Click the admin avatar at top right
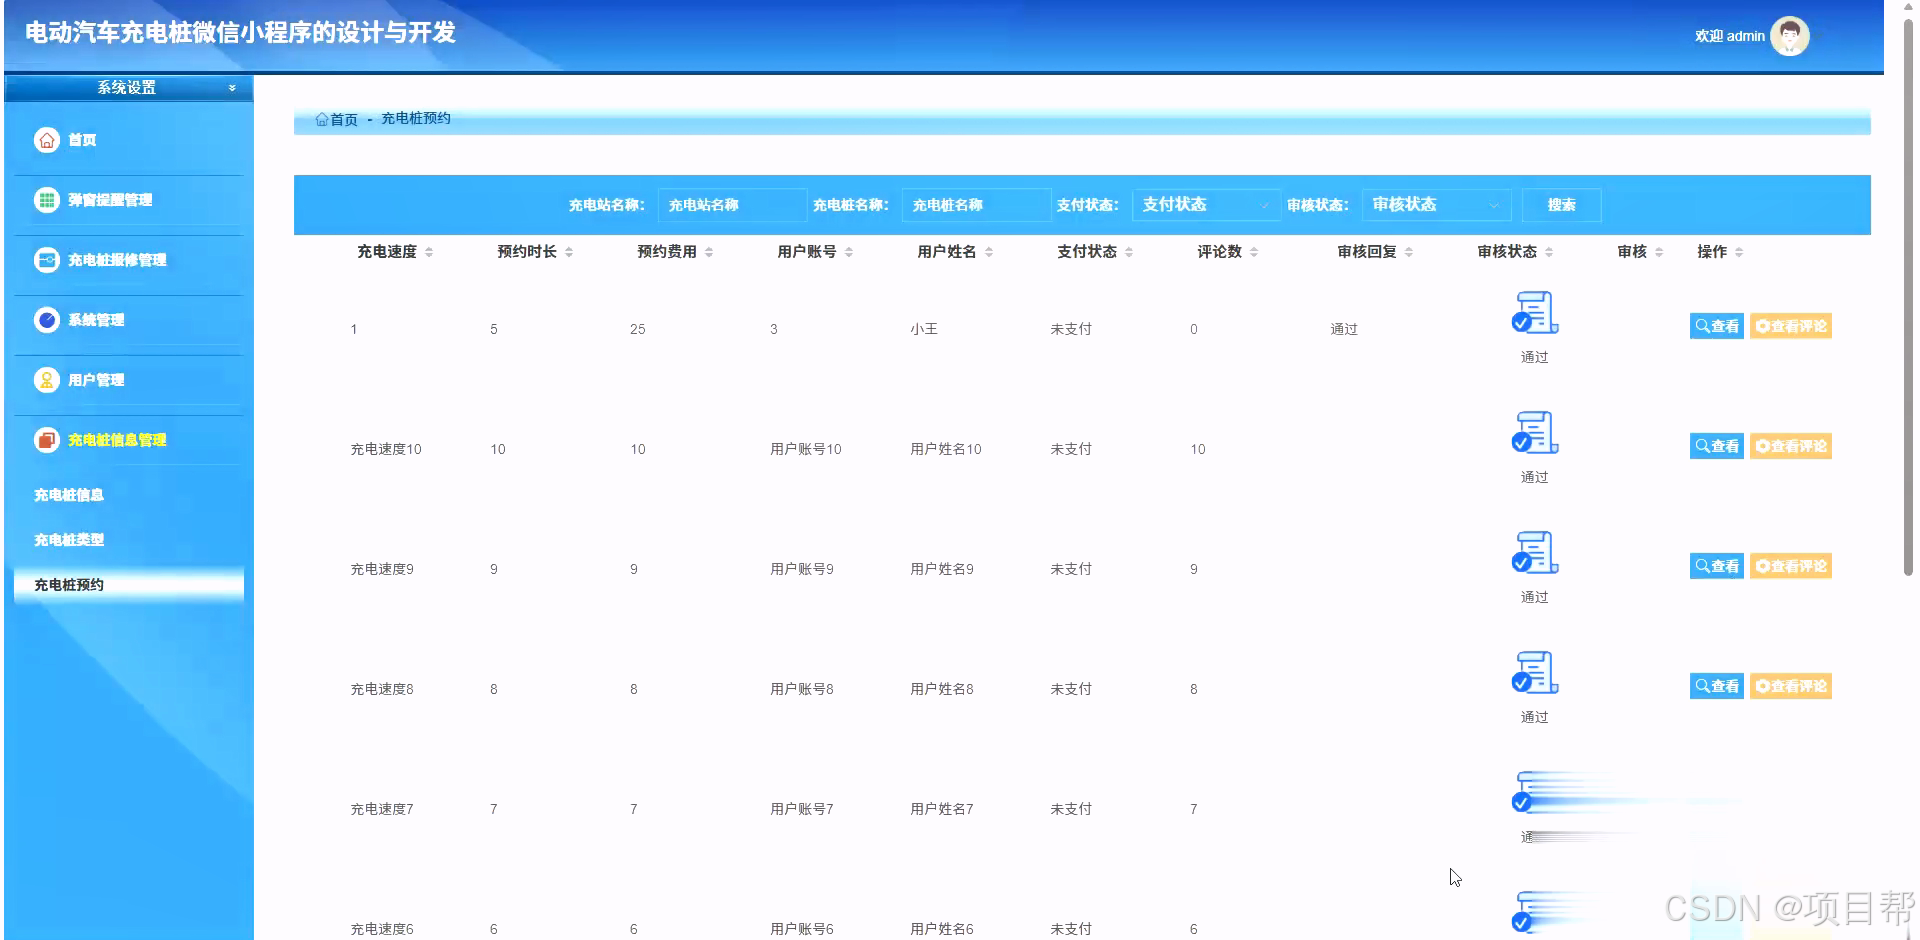 point(1789,35)
